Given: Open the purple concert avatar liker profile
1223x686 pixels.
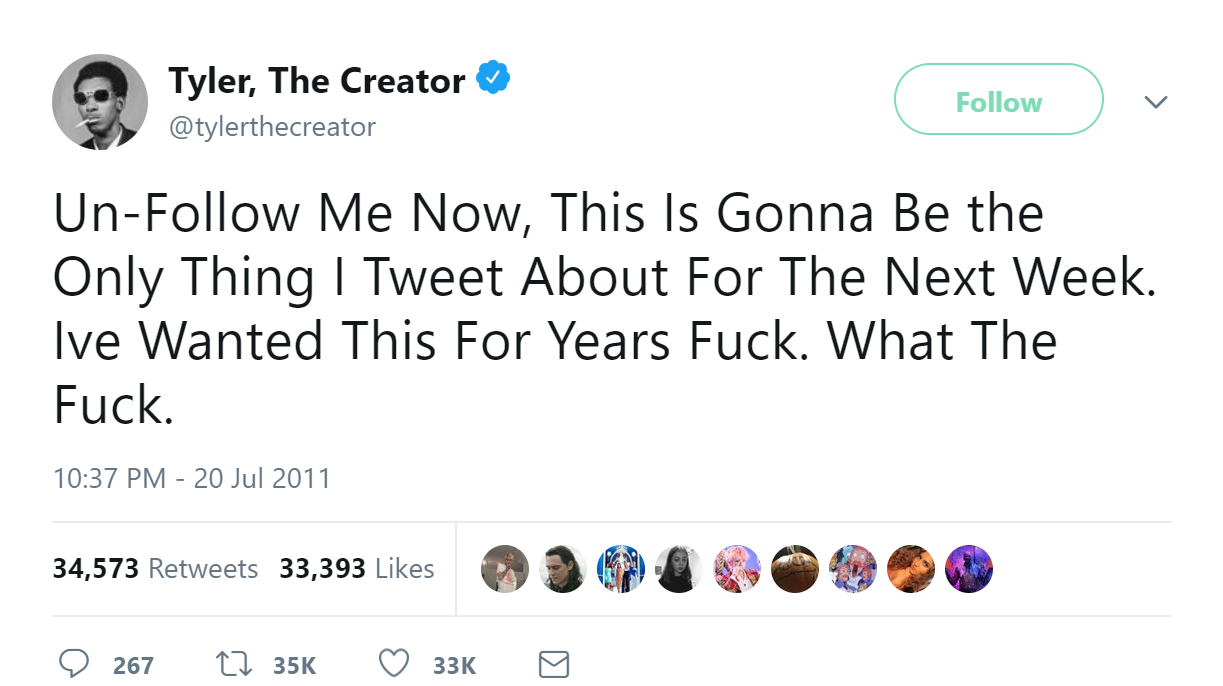Looking at the screenshot, I should pos(968,569).
